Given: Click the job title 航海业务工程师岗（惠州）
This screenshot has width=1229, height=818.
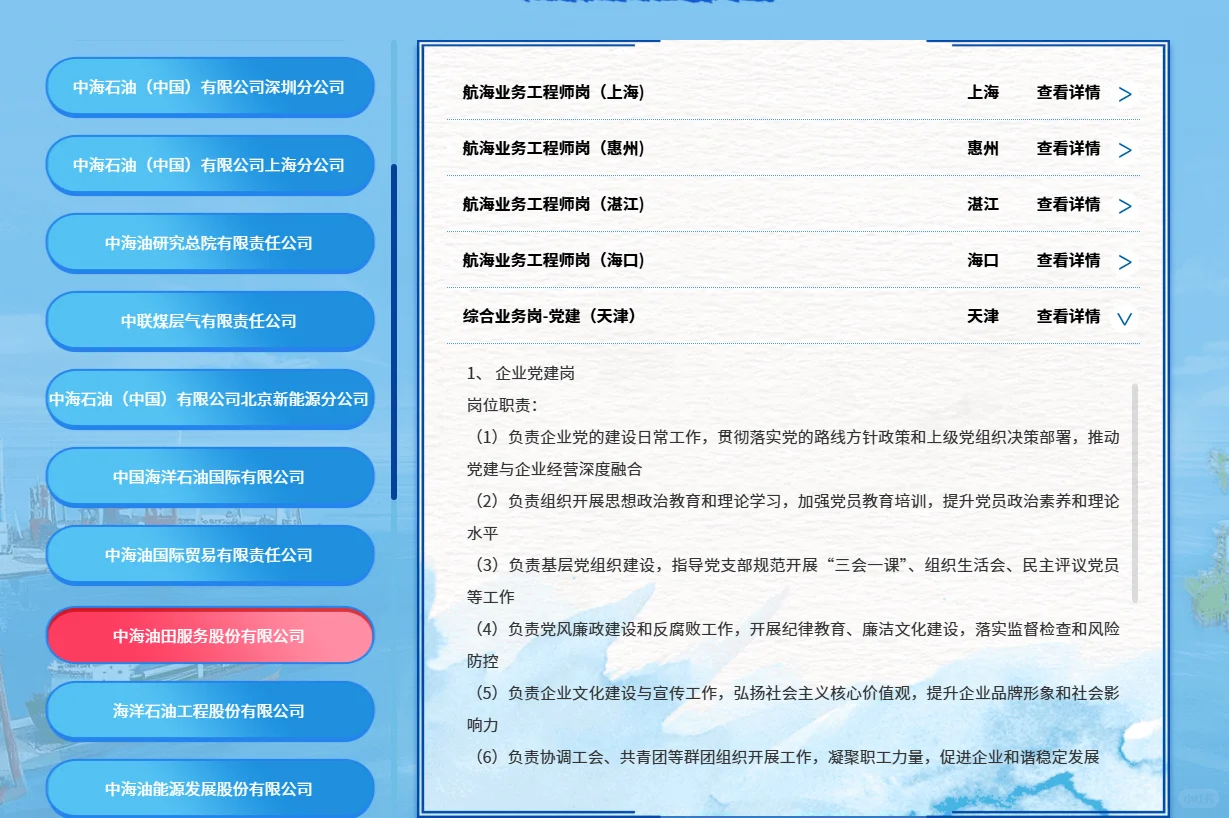Looking at the screenshot, I should click(553, 148).
